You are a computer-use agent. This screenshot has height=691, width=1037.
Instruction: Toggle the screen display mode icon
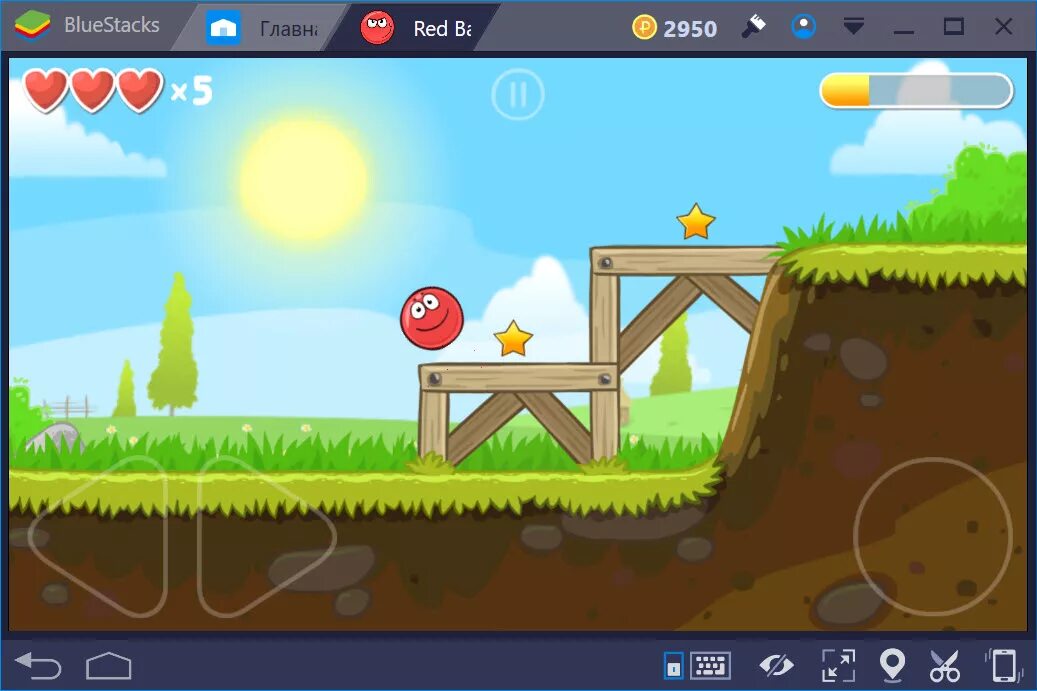coord(673,666)
